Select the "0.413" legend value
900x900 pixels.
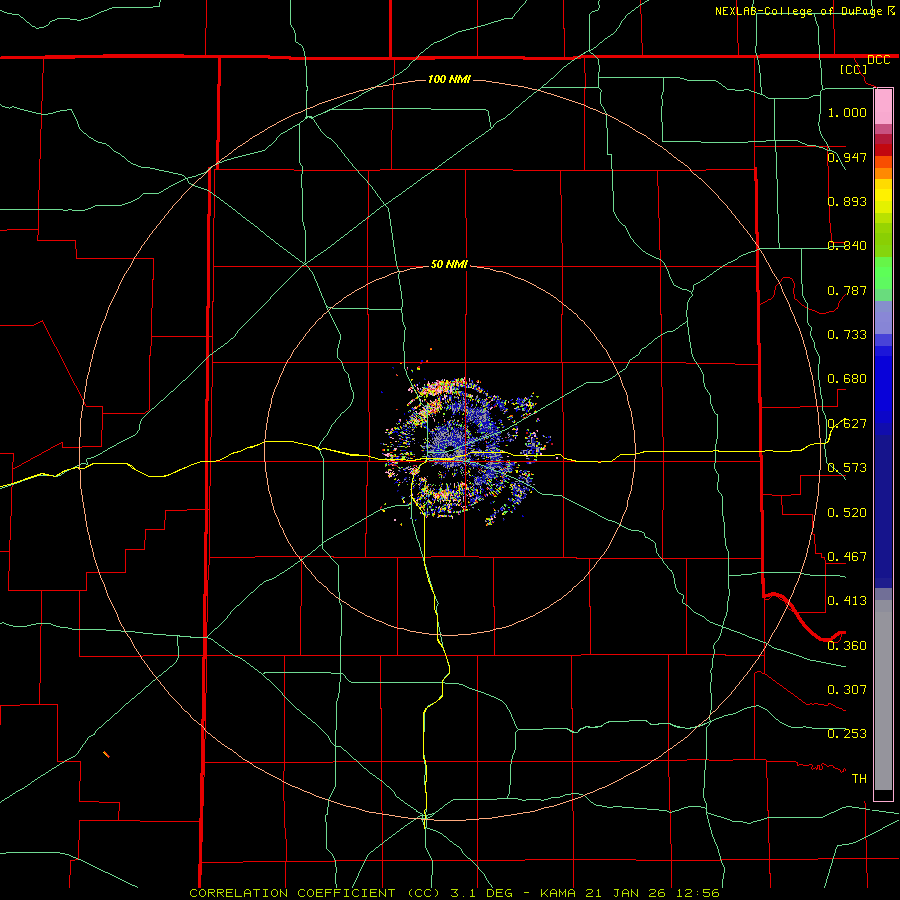847,601
